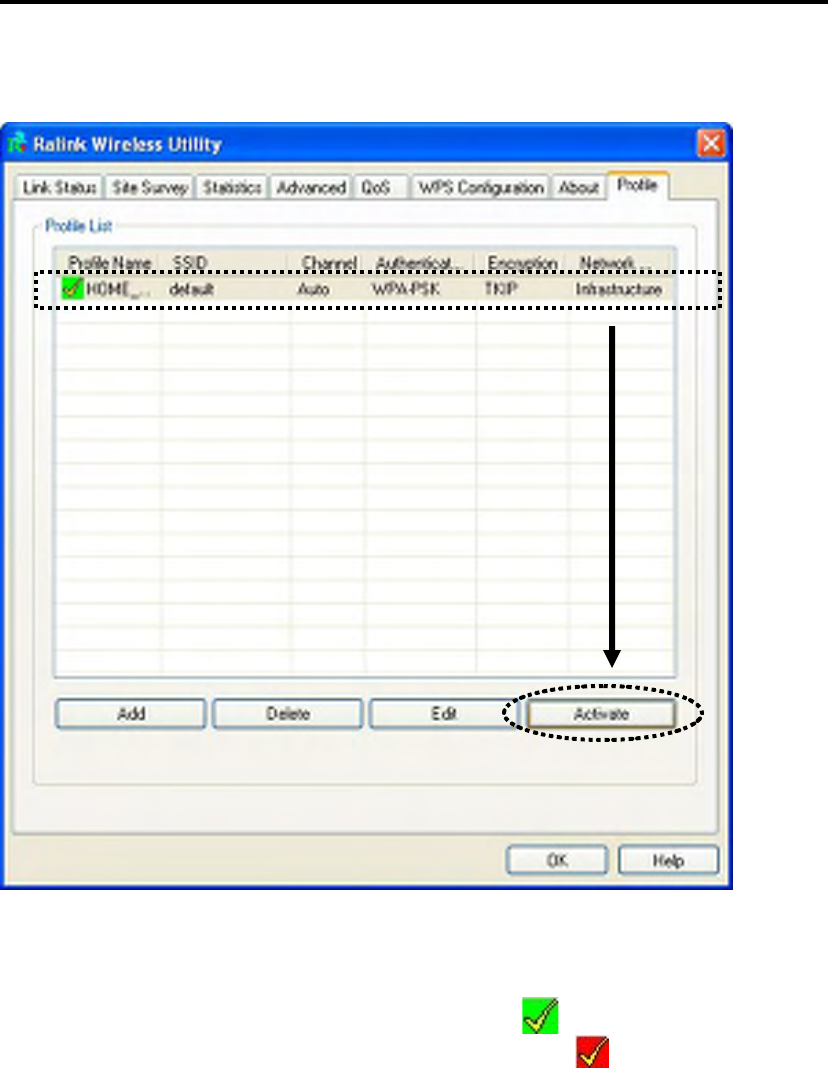Click the 'TKIP' encryption value

tap(500, 289)
